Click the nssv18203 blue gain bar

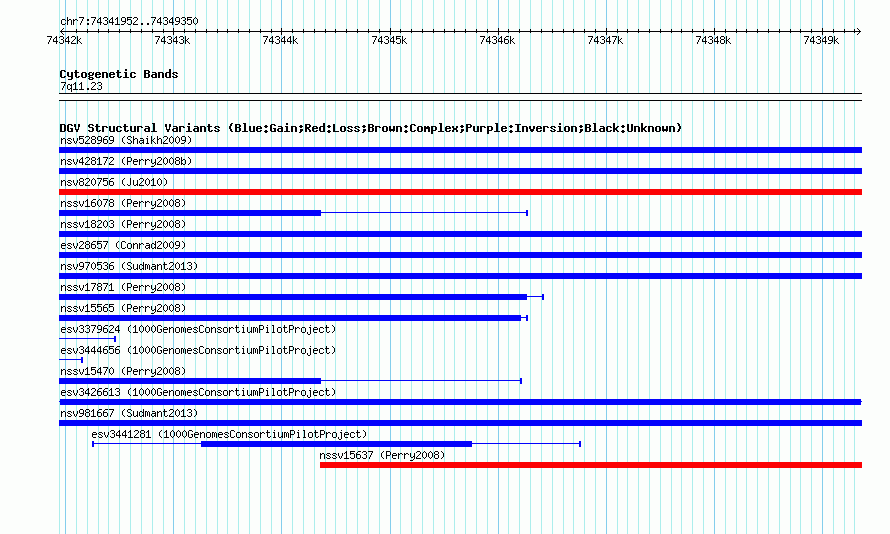click(x=460, y=234)
